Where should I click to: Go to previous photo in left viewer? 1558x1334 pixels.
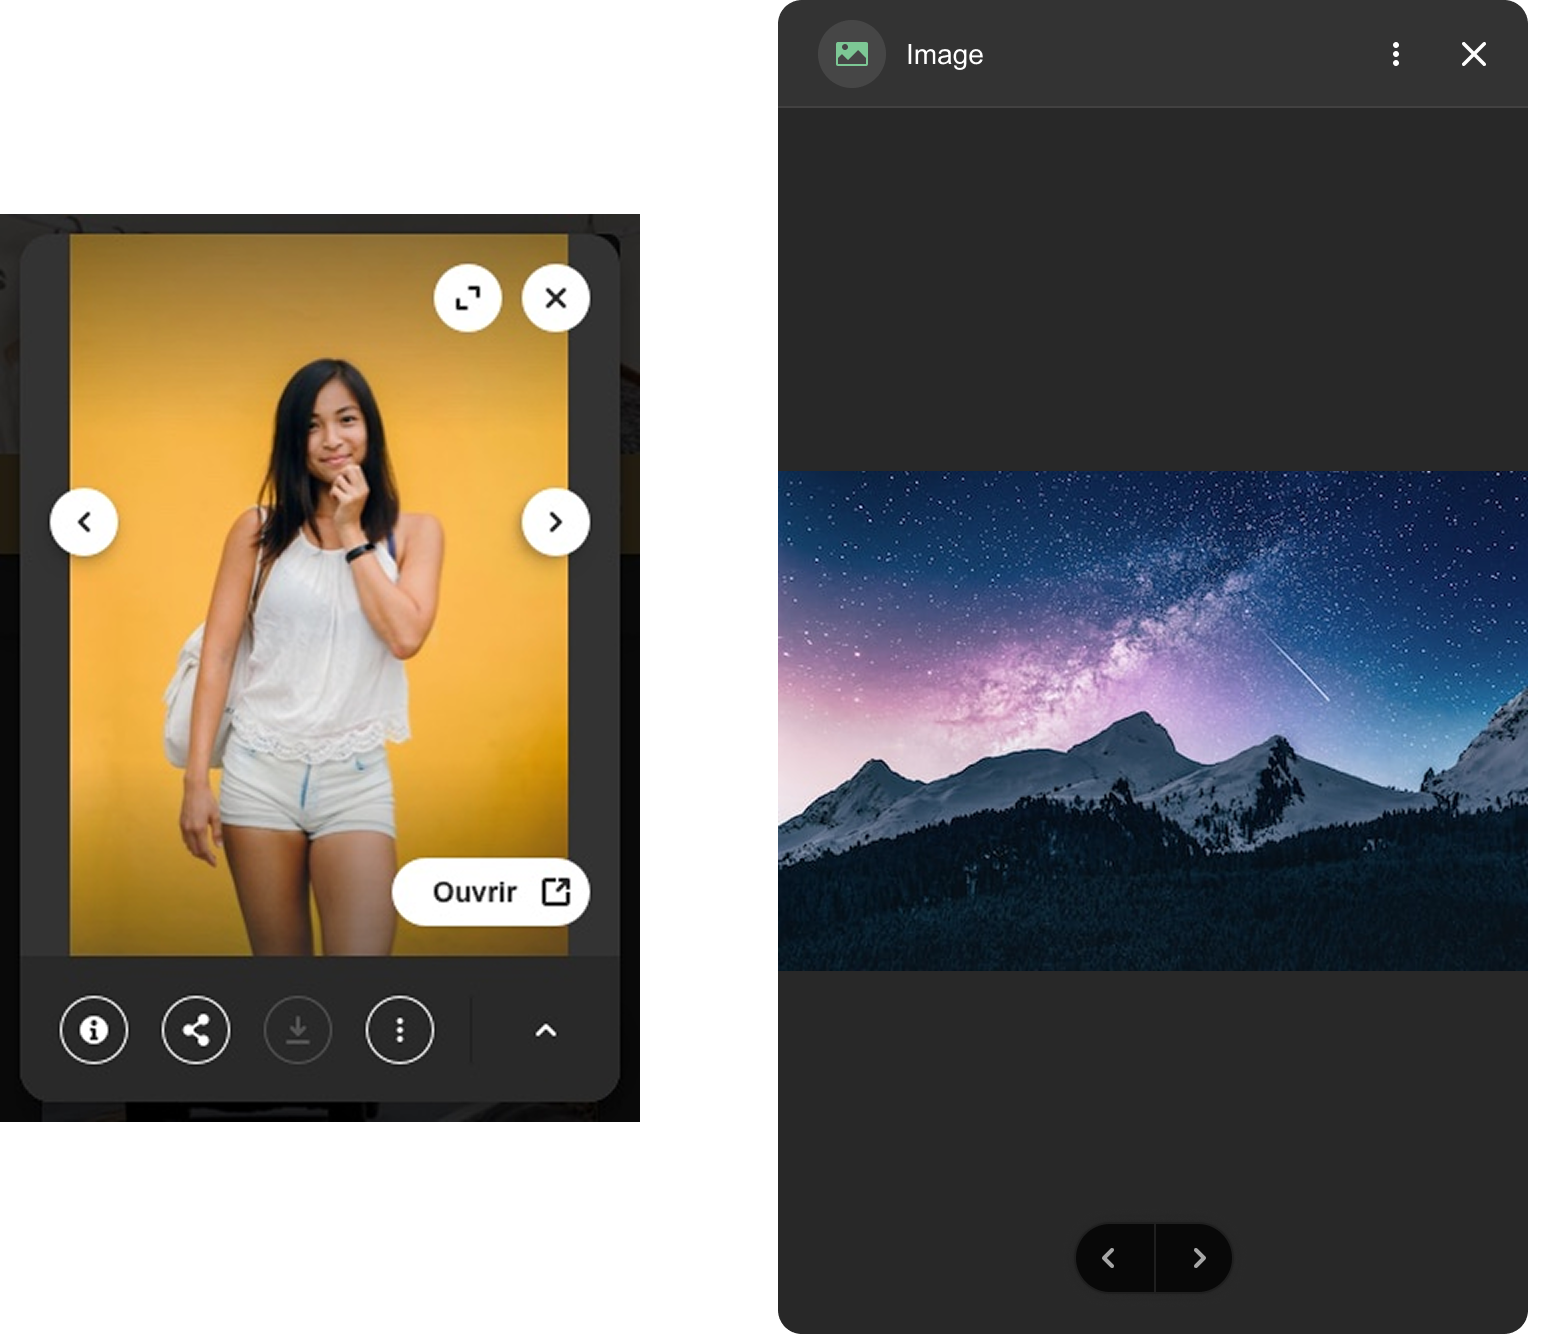point(84,522)
